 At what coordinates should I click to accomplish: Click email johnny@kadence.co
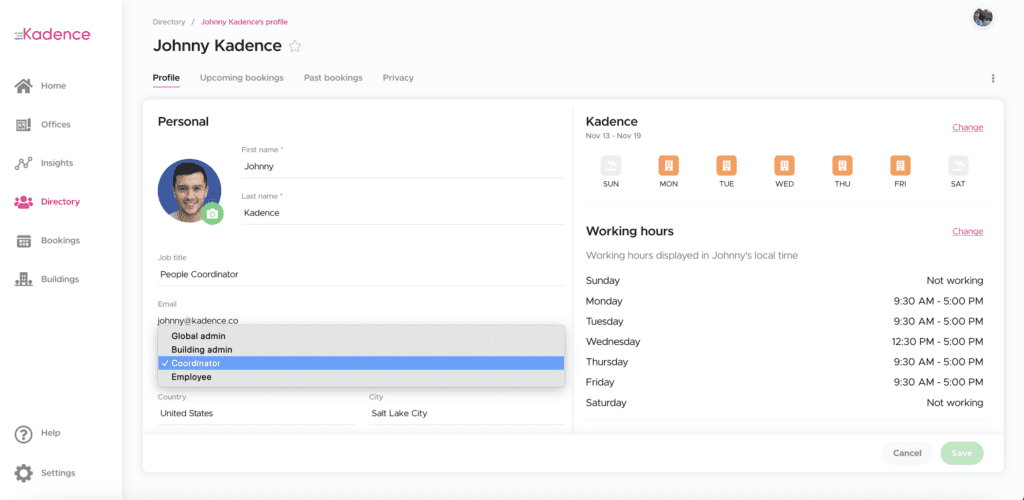coord(198,320)
